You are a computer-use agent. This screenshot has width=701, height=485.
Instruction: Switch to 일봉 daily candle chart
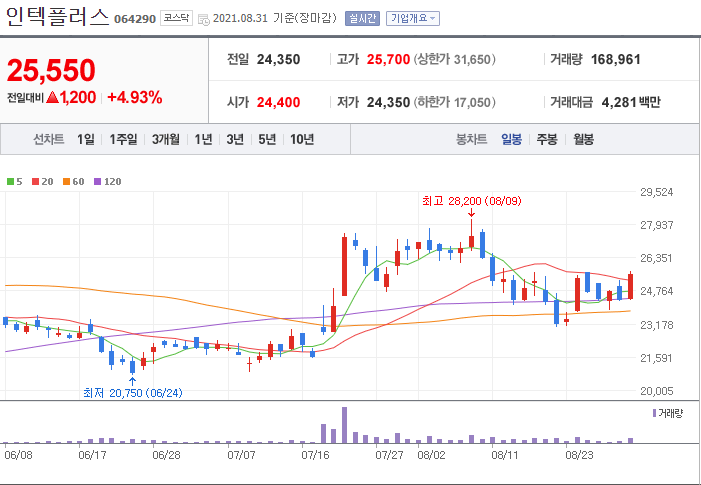point(511,139)
